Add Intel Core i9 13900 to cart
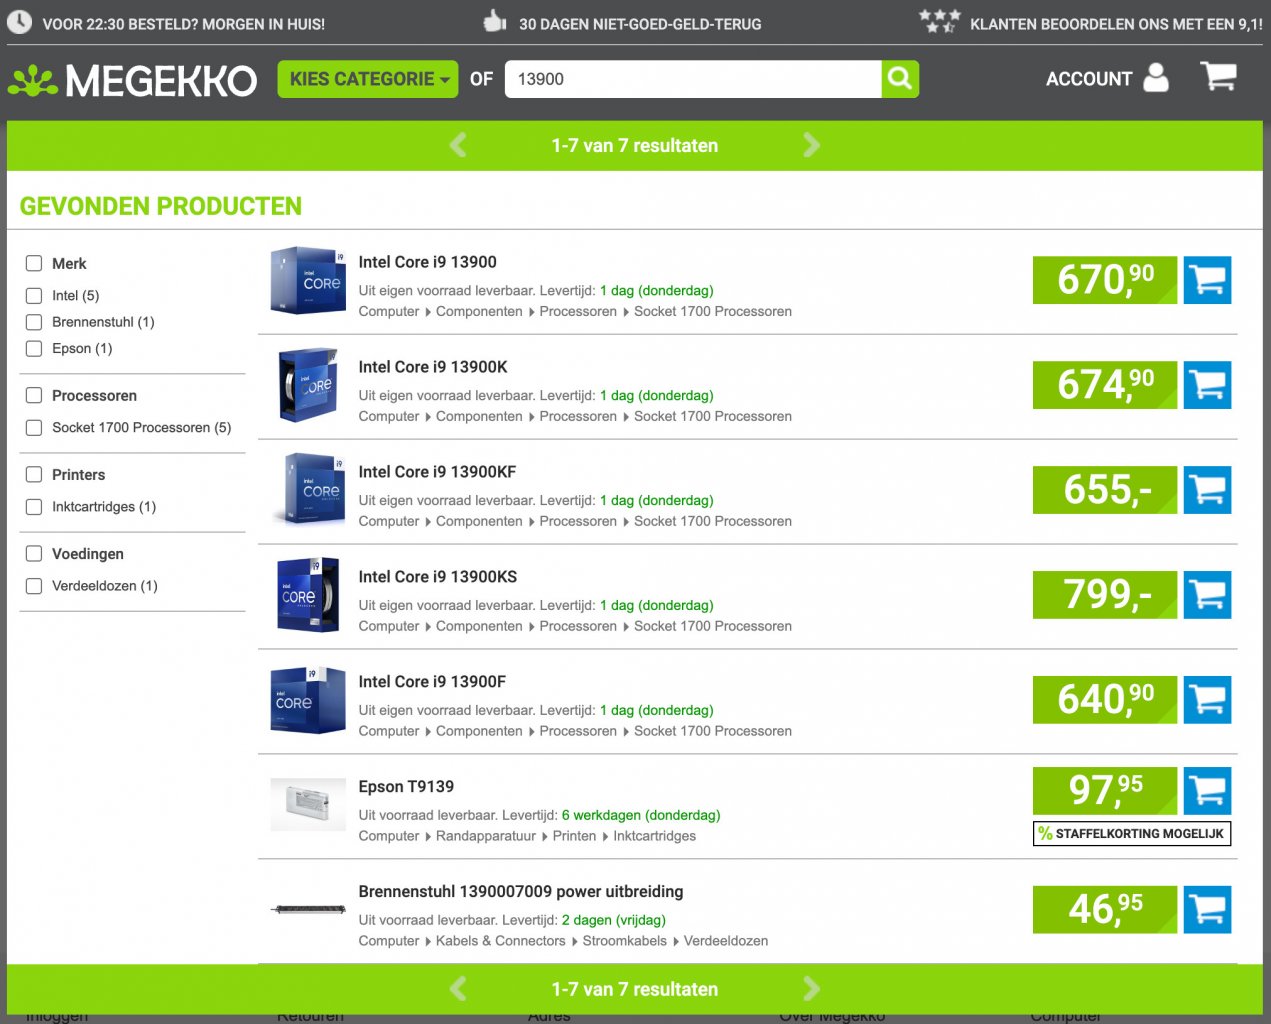 pos(1207,280)
